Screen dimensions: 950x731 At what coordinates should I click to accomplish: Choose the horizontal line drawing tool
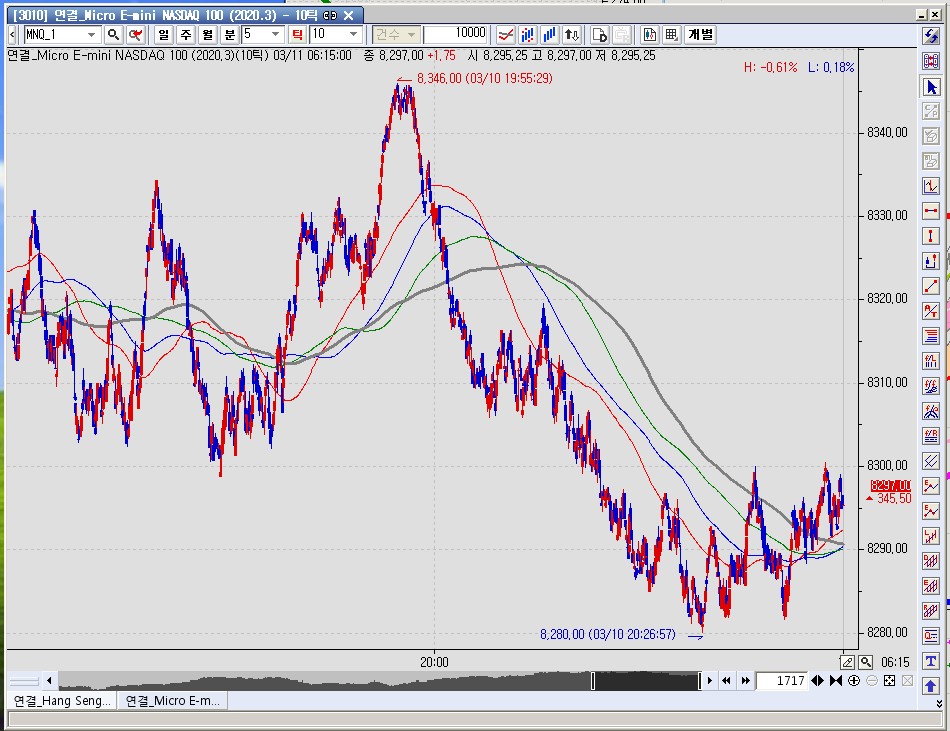(931, 211)
